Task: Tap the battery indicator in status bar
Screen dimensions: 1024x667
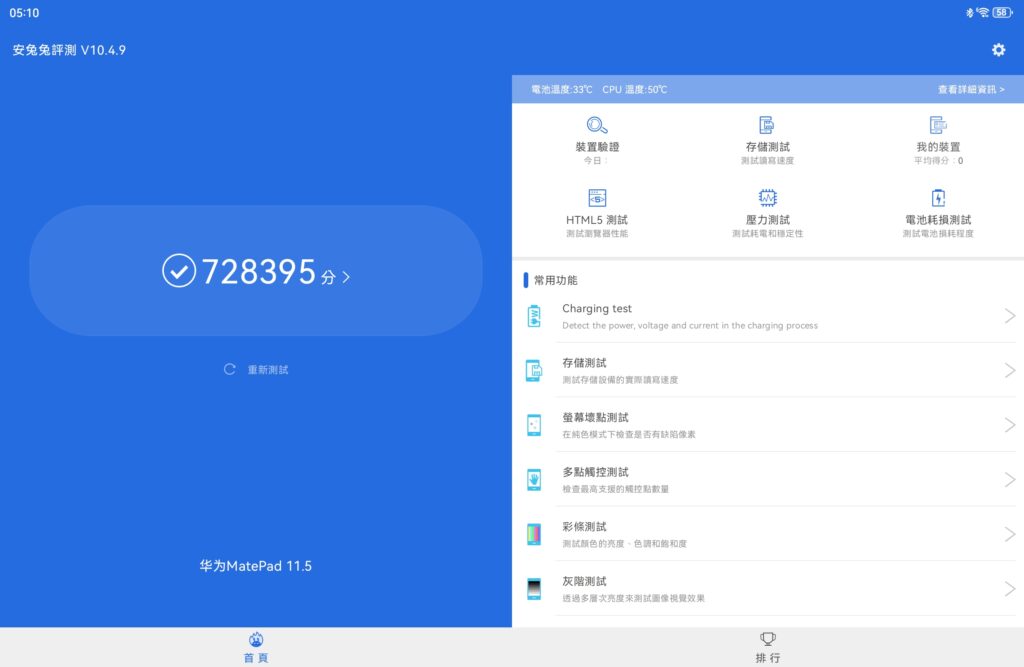Action: point(1001,13)
